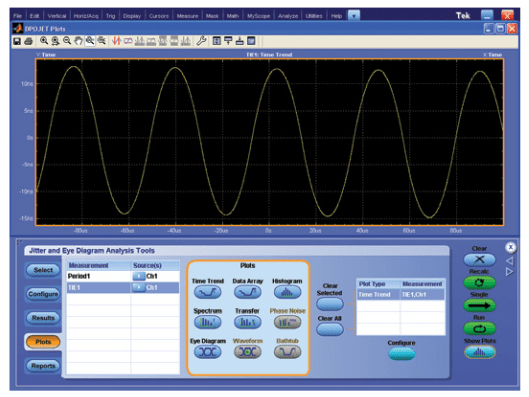The image size is (529, 397).
Task: Click the Plot Type column header
Action: point(378,284)
